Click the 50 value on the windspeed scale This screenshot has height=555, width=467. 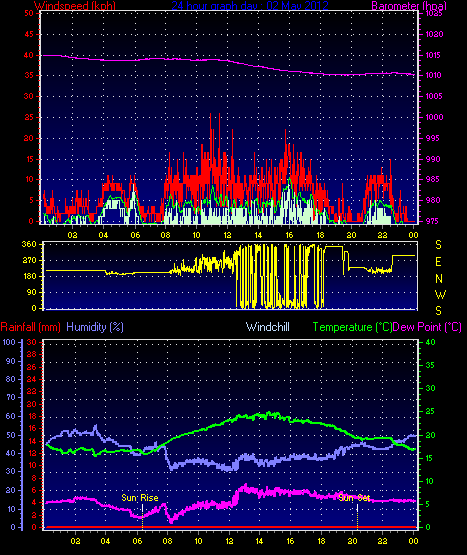pyautogui.click(x=29, y=13)
